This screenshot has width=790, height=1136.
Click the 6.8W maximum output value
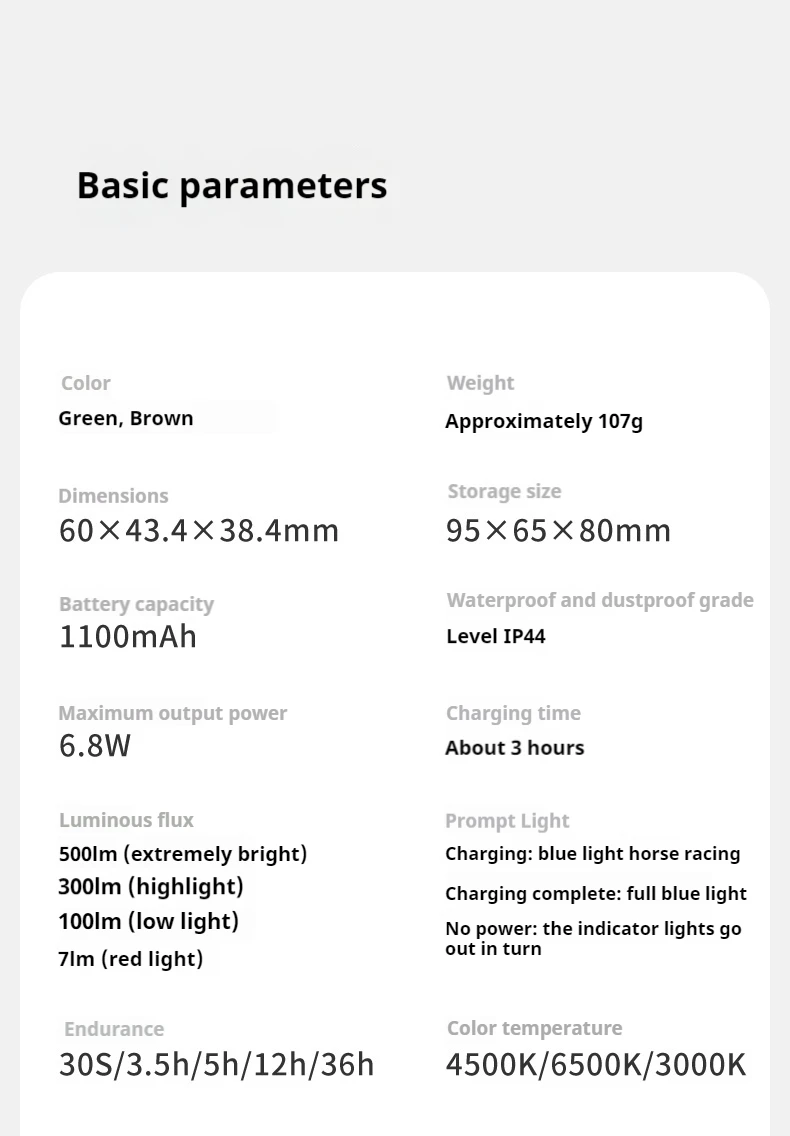95,745
